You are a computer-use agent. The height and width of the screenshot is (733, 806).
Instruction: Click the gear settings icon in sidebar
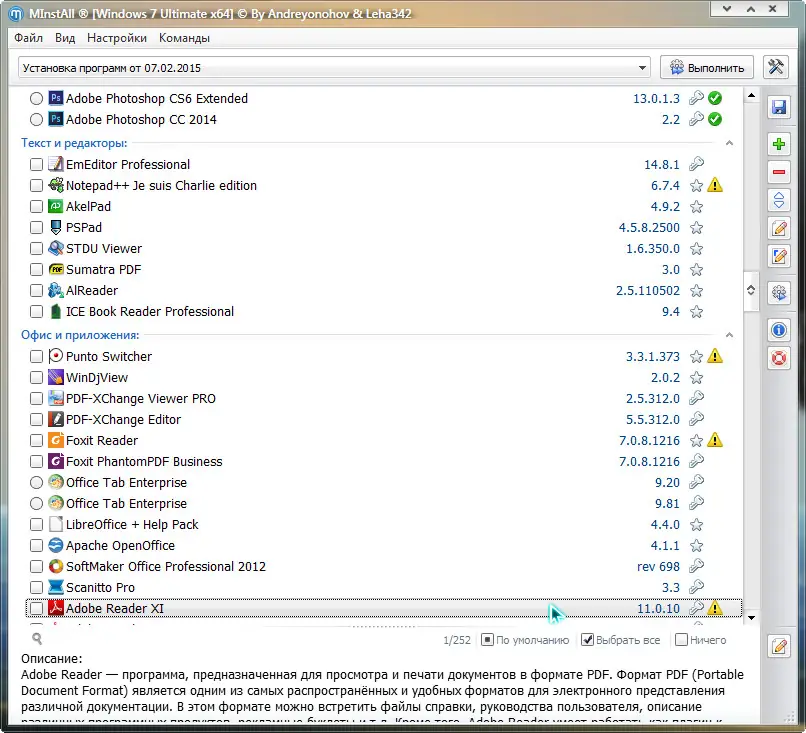click(x=779, y=293)
